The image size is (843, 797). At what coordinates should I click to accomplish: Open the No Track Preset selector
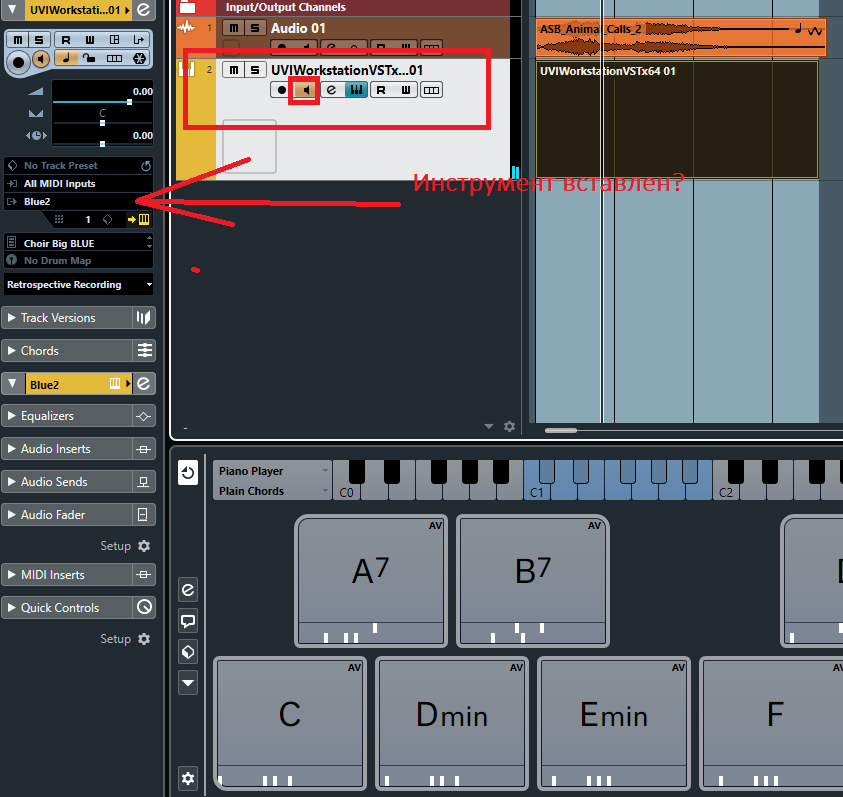tap(78, 166)
